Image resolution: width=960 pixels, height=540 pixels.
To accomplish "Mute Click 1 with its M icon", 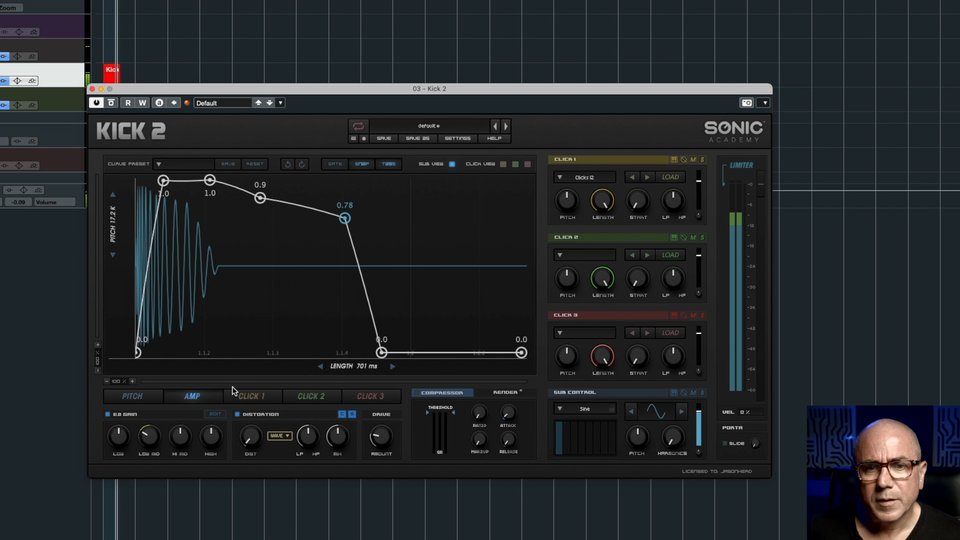I will coord(693,160).
